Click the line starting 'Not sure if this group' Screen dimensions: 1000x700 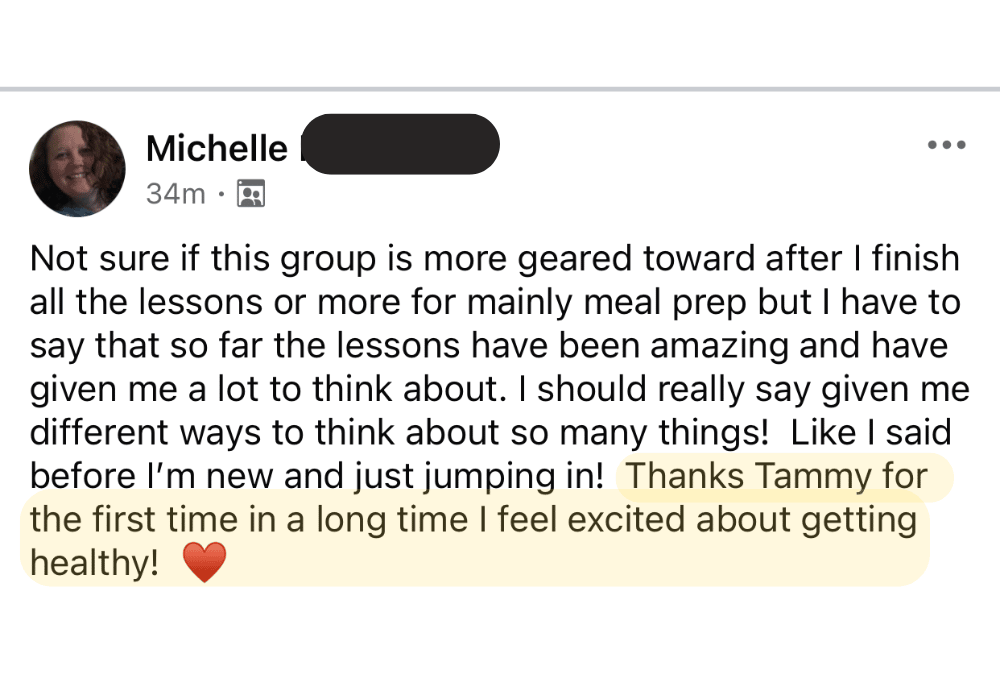(x=494, y=259)
